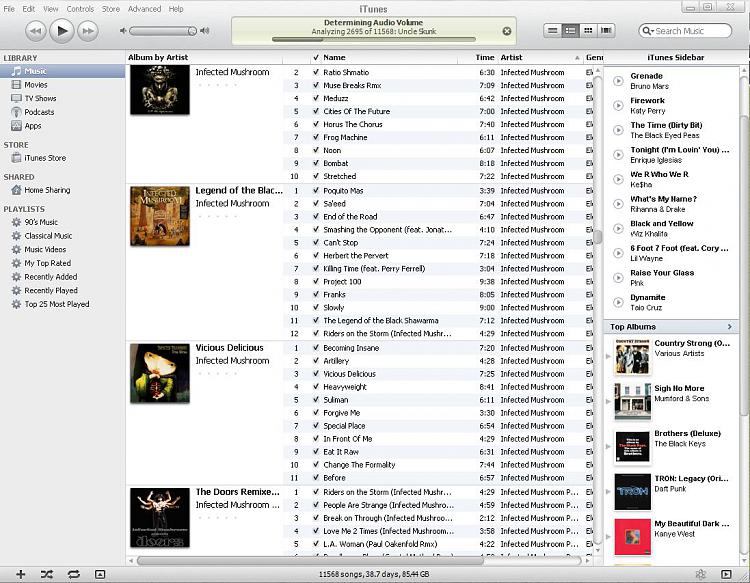Click the Play button
The width and height of the screenshot is (750, 583).
tap(62, 31)
